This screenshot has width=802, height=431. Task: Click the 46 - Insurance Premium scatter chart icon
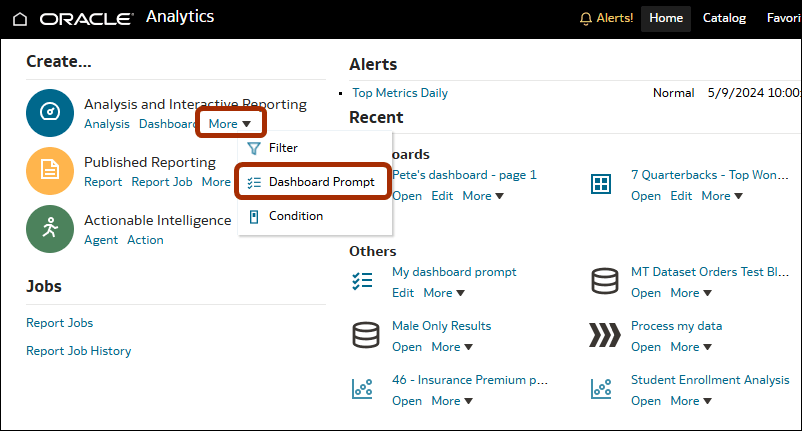pos(362,389)
